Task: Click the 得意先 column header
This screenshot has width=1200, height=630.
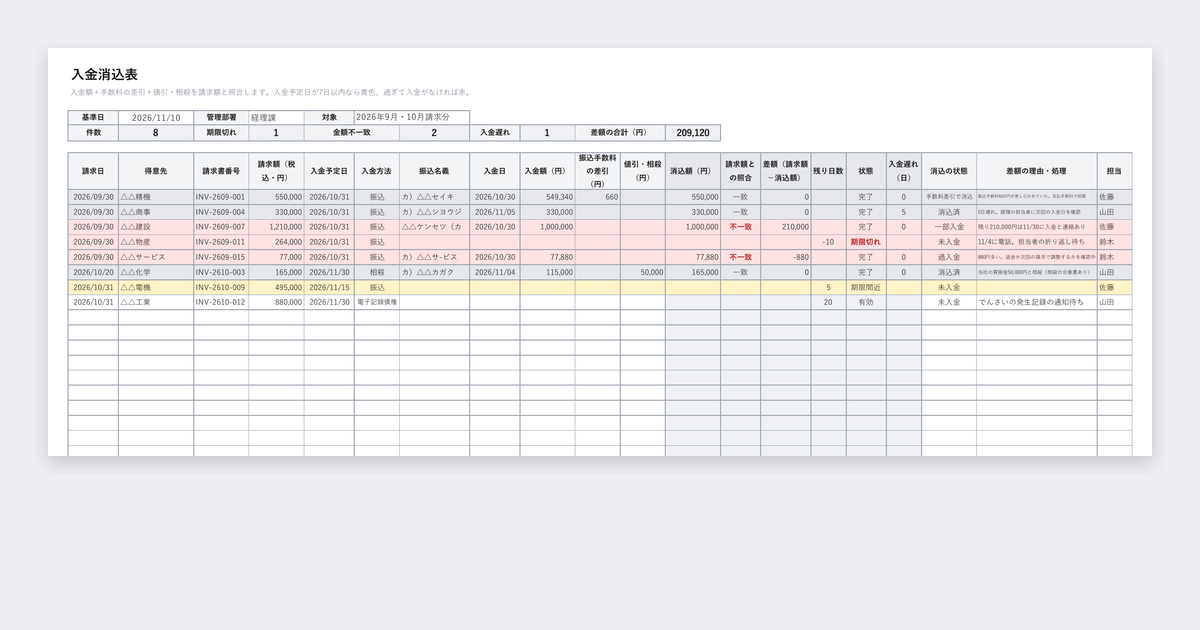Action: [156, 171]
